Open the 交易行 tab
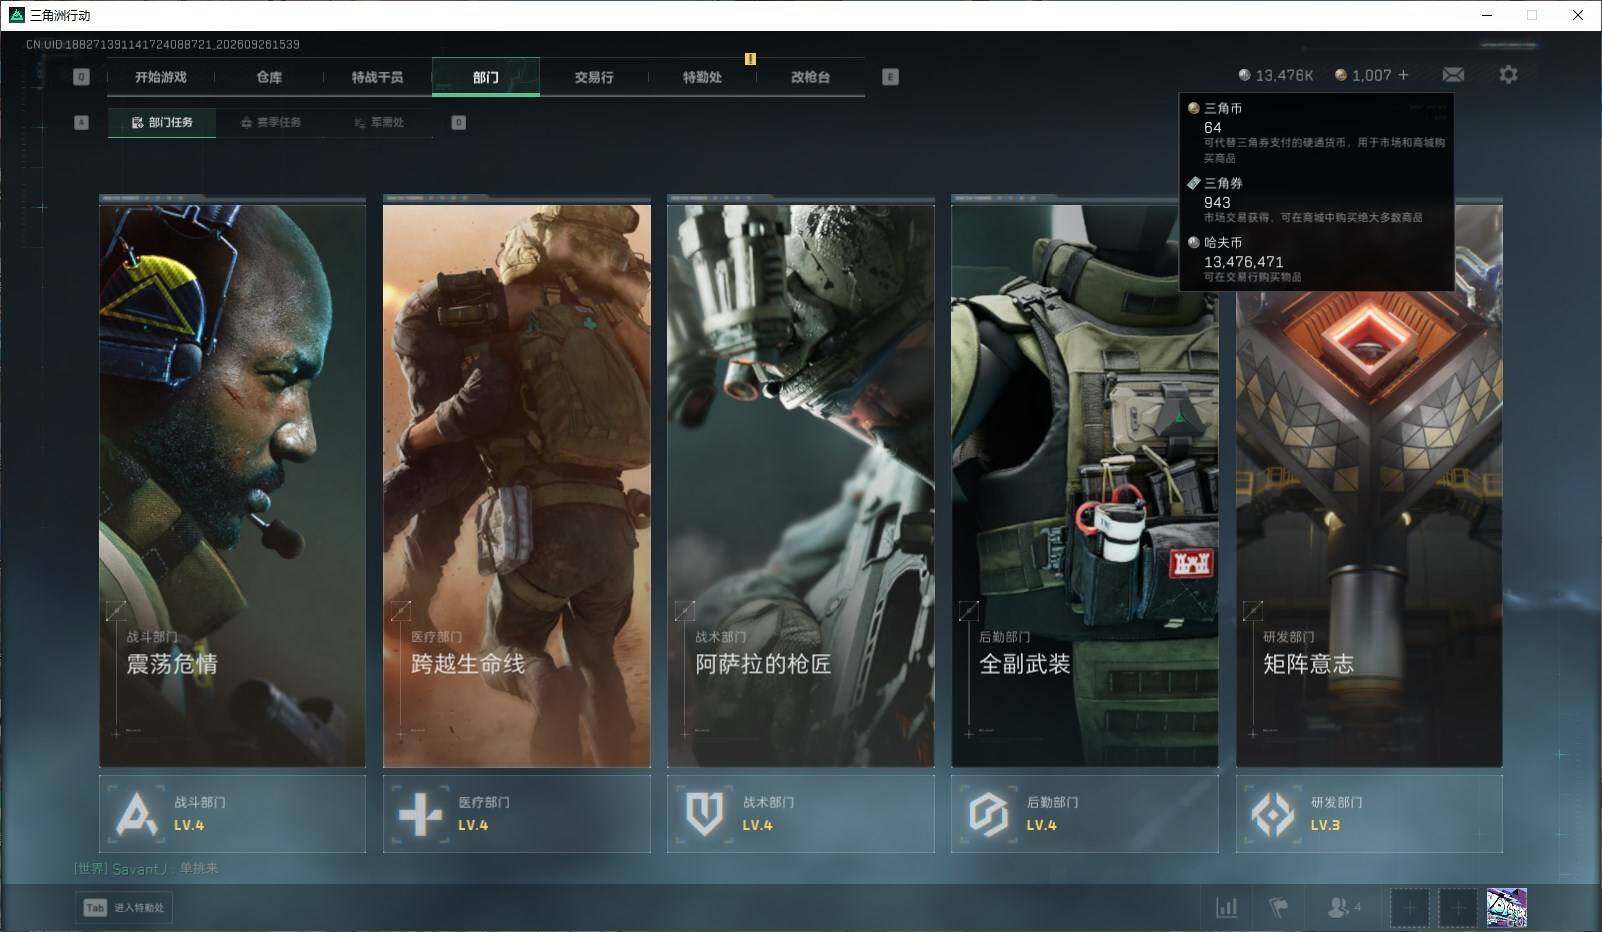Screen dimensions: 1602x932 (x=594, y=77)
